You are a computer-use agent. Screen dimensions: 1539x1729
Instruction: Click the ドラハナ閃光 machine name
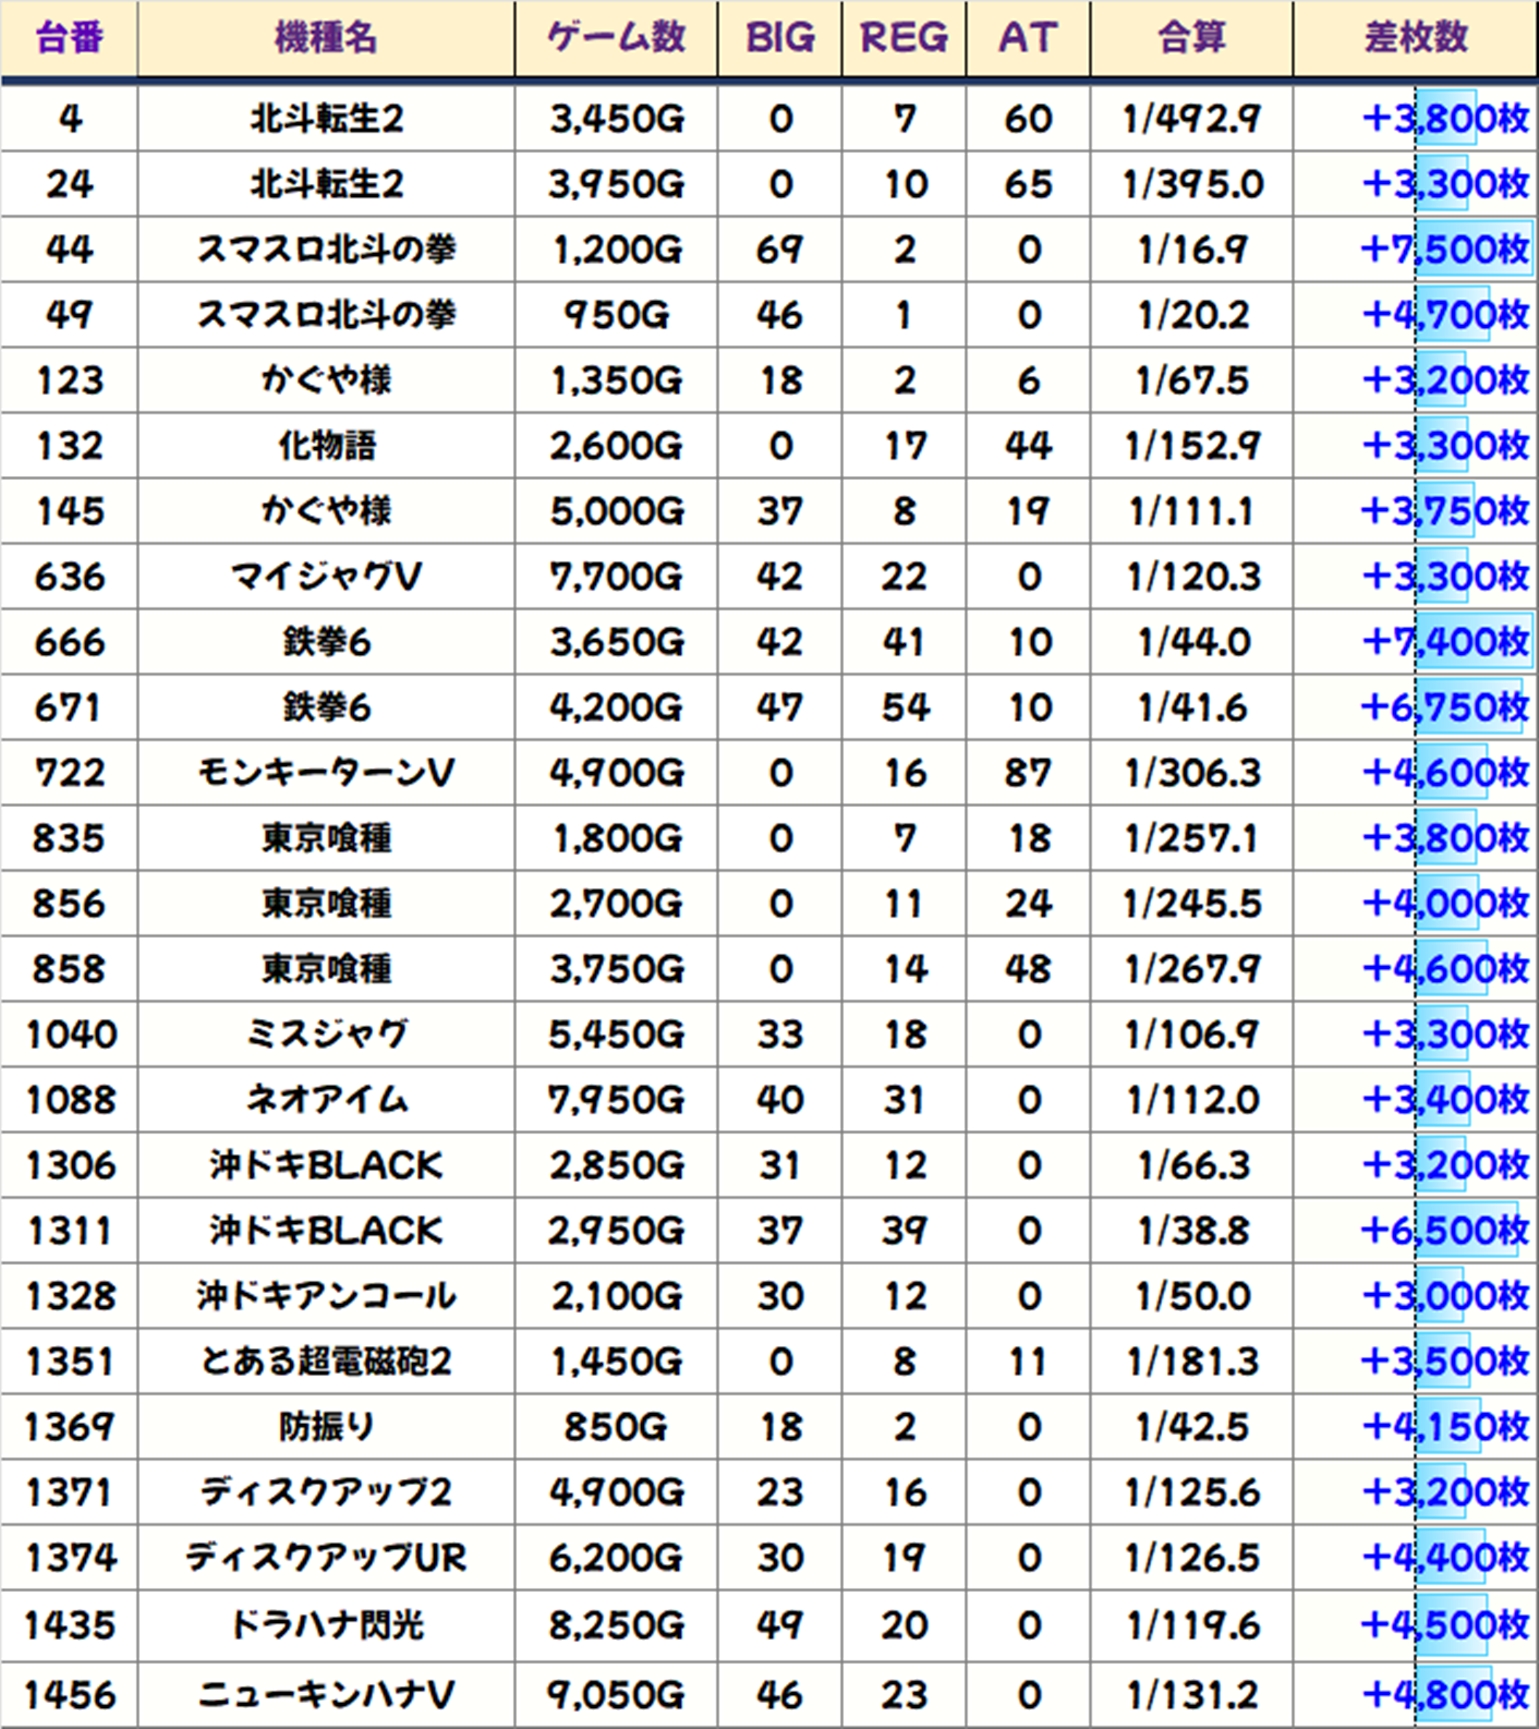[326, 1625]
